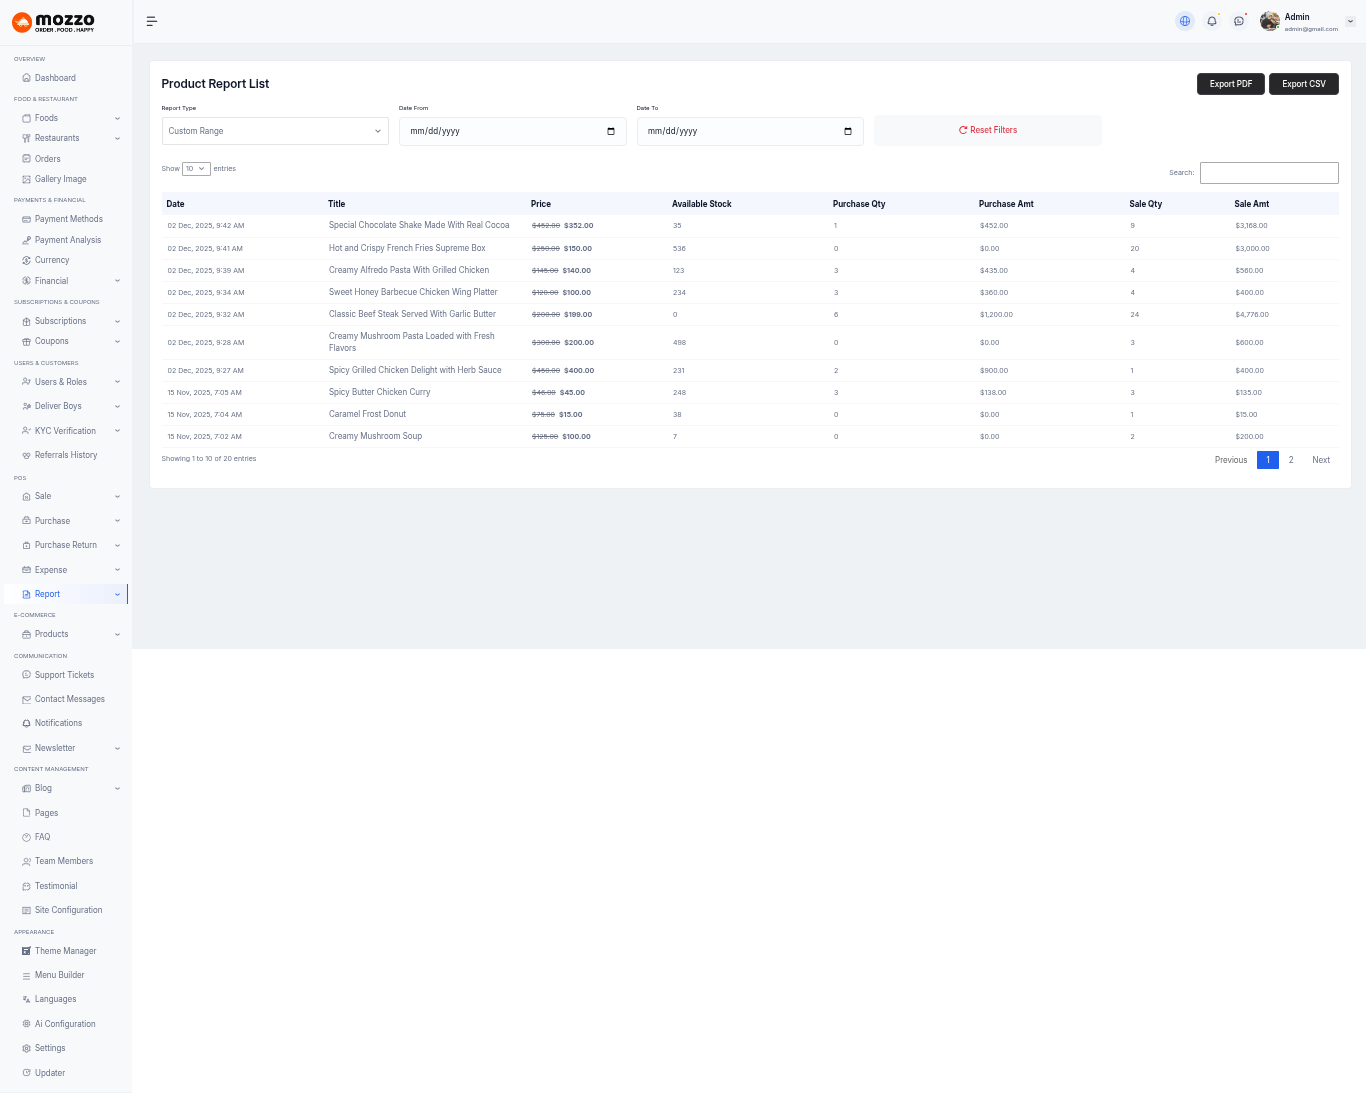The image size is (1366, 1093).
Task: Open Orders in the sidebar
Action: 47,159
